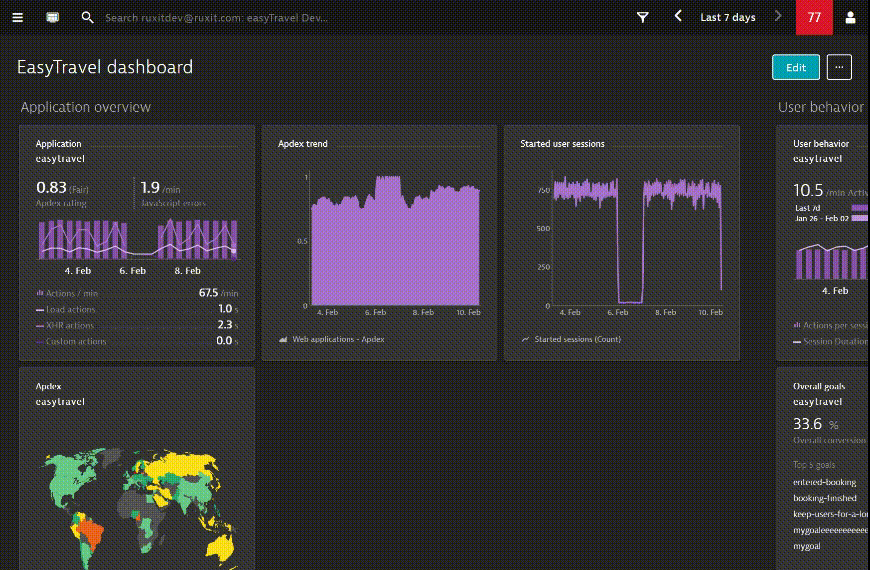Click the Edit dashboard button

795,67
